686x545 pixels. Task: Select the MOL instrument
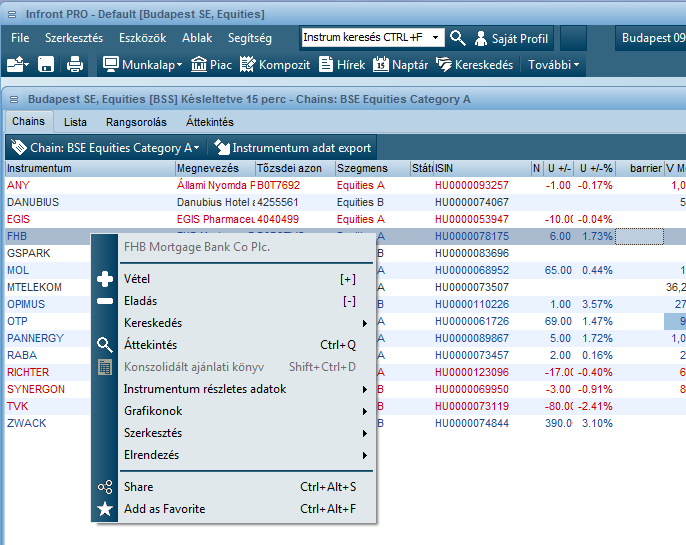[x=18, y=270]
